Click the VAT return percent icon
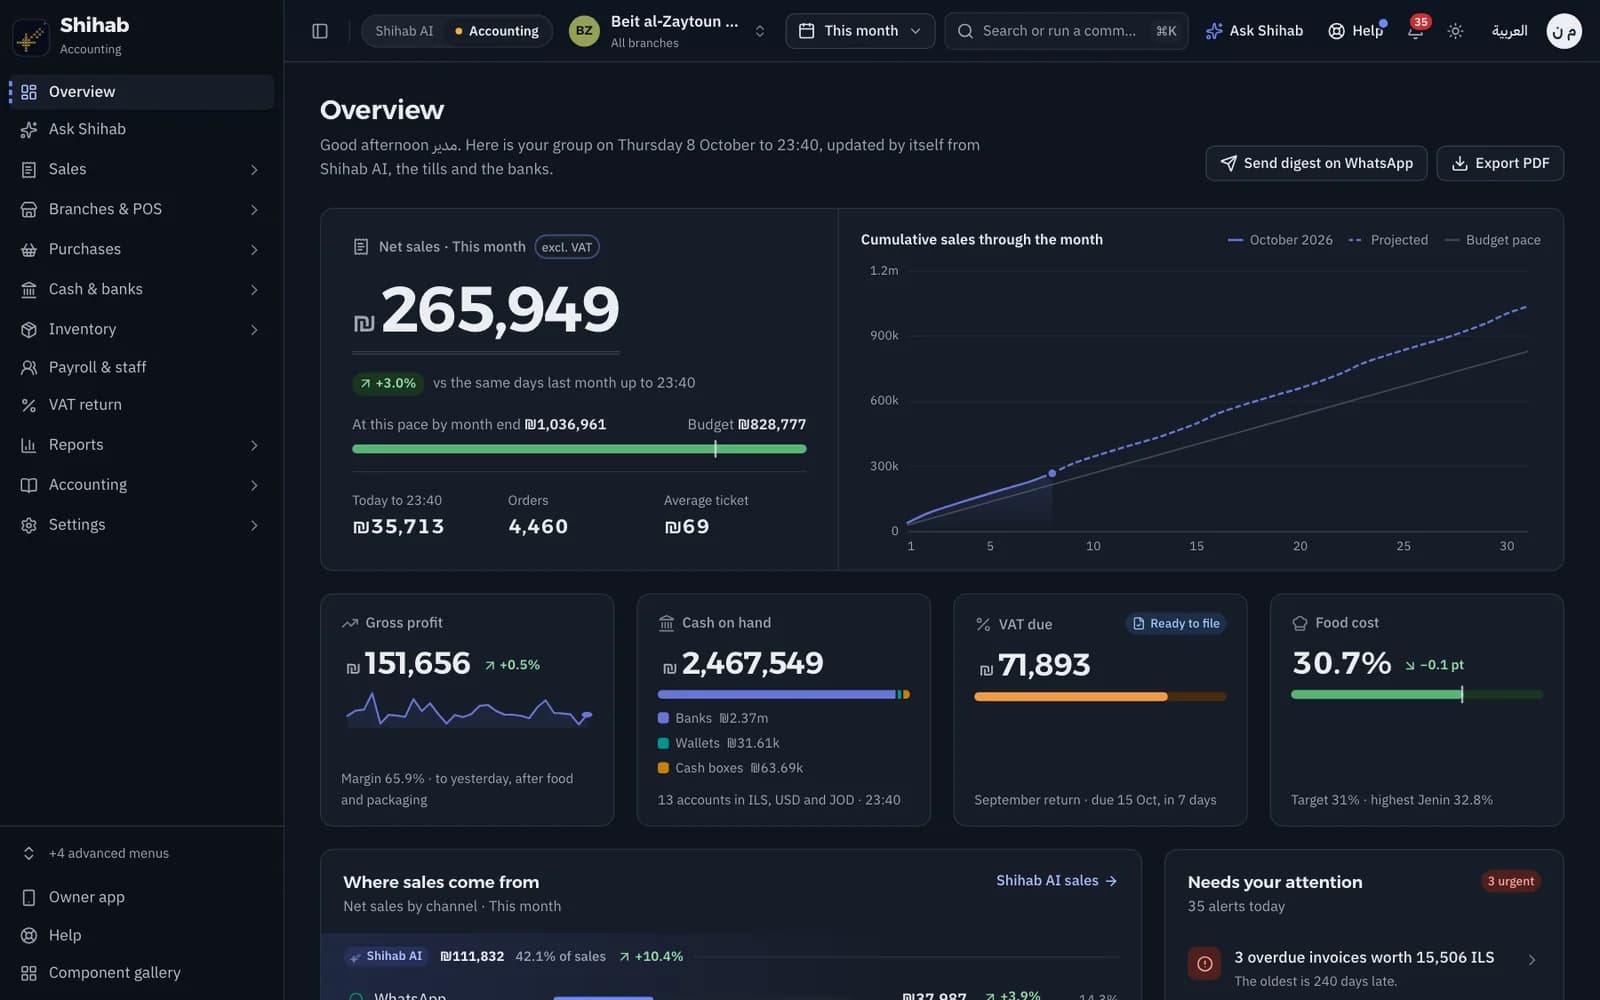This screenshot has width=1600, height=1000. point(29,405)
